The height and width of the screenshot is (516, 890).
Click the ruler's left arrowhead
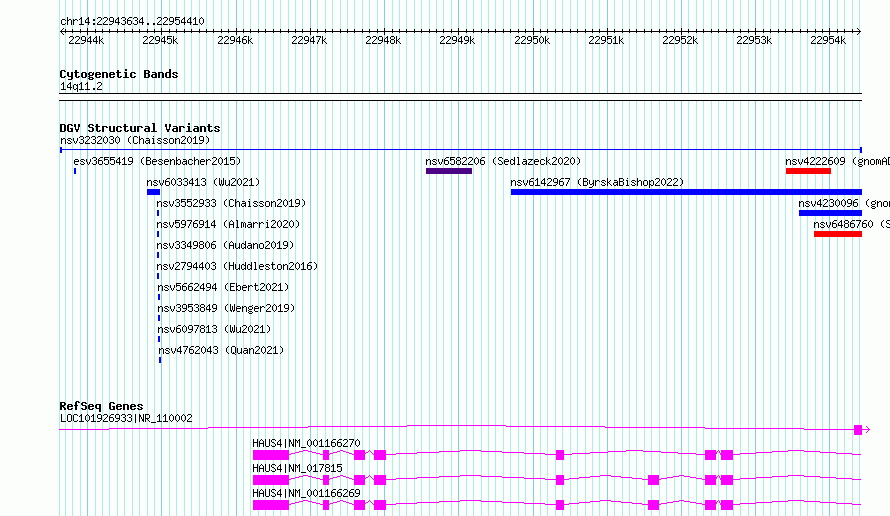62,32
